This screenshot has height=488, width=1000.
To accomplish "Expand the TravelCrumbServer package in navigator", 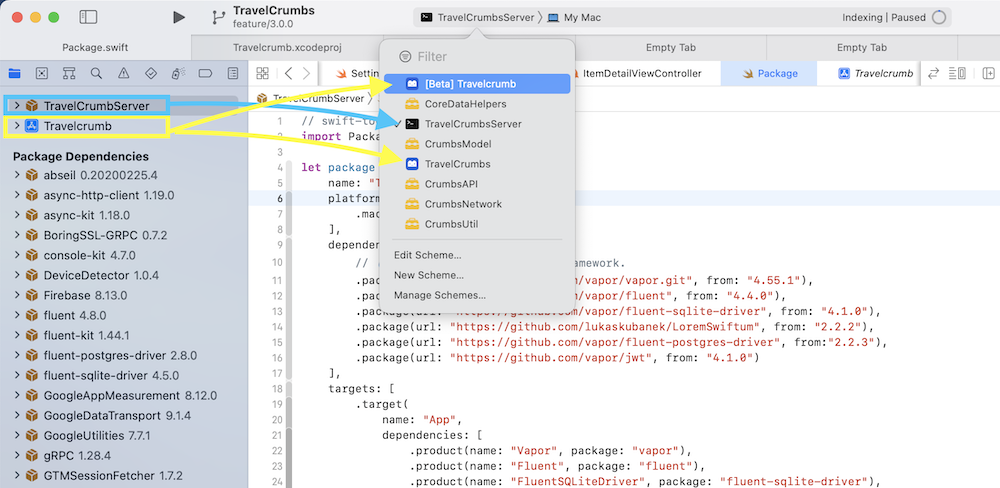I will [17, 106].
